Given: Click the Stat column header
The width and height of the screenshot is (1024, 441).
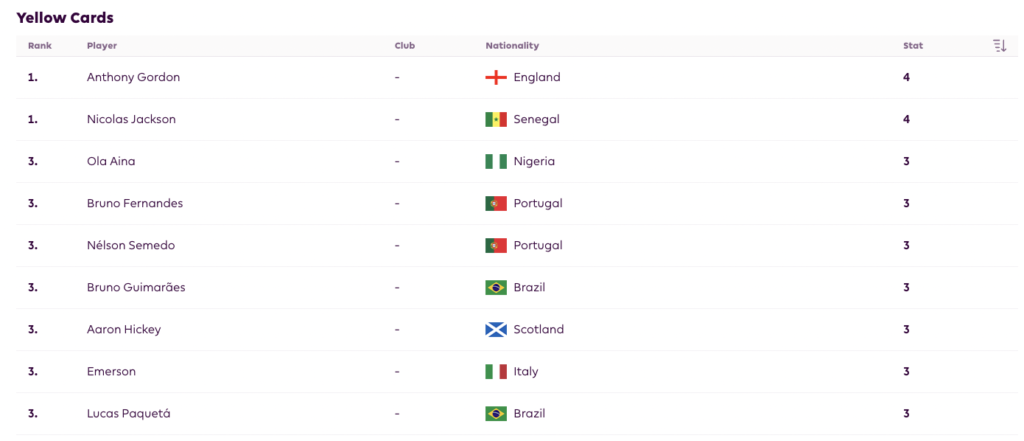Looking at the screenshot, I should click(x=913, y=46).
